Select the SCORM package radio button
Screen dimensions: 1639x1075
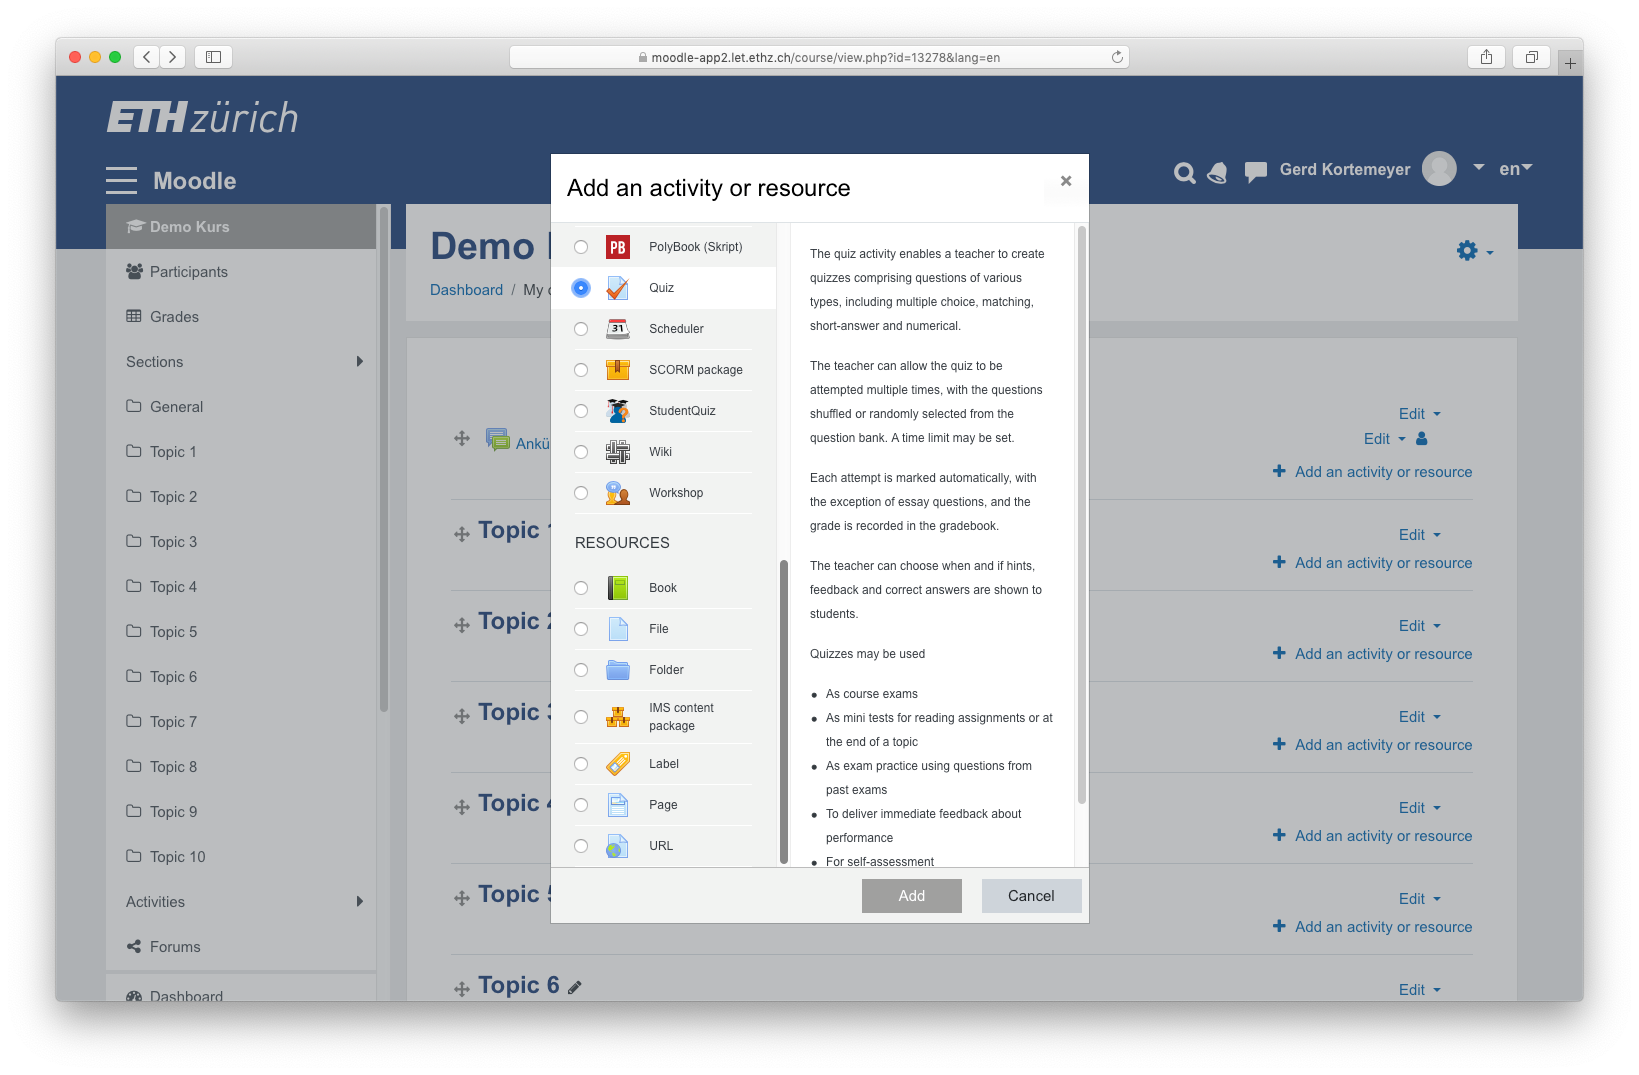[581, 370]
